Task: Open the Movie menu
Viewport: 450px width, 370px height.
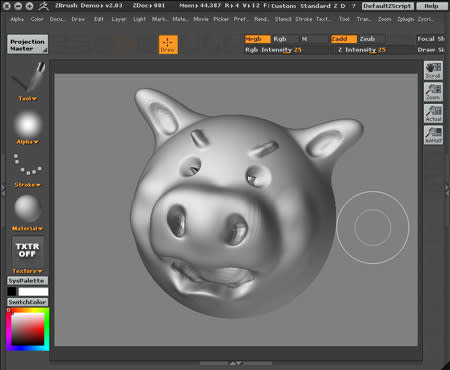Action: pos(201,19)
